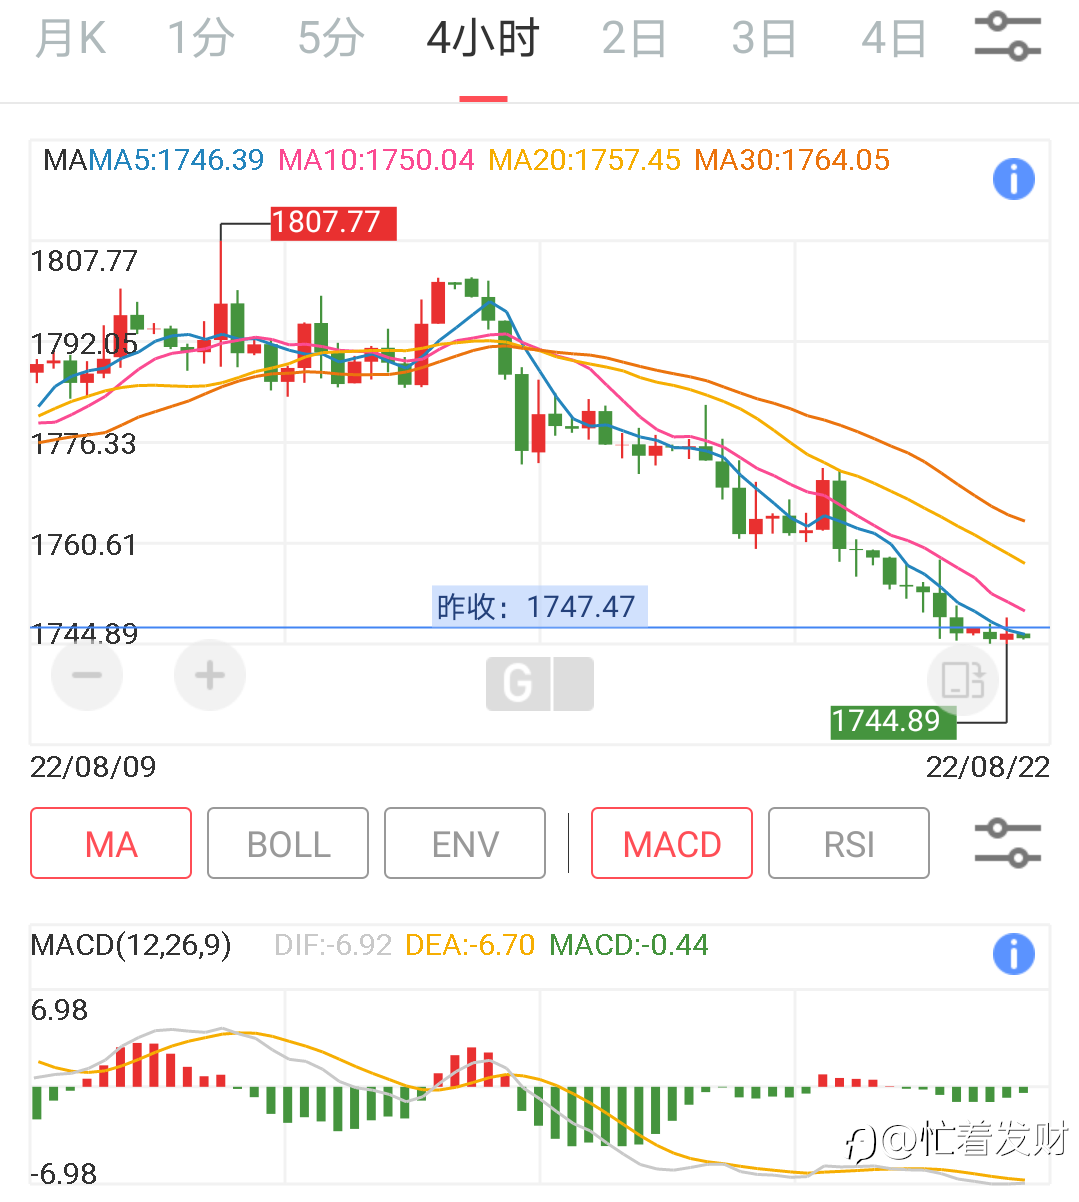Tap the MACD:-0.44 value

click(x=629, y=945)
